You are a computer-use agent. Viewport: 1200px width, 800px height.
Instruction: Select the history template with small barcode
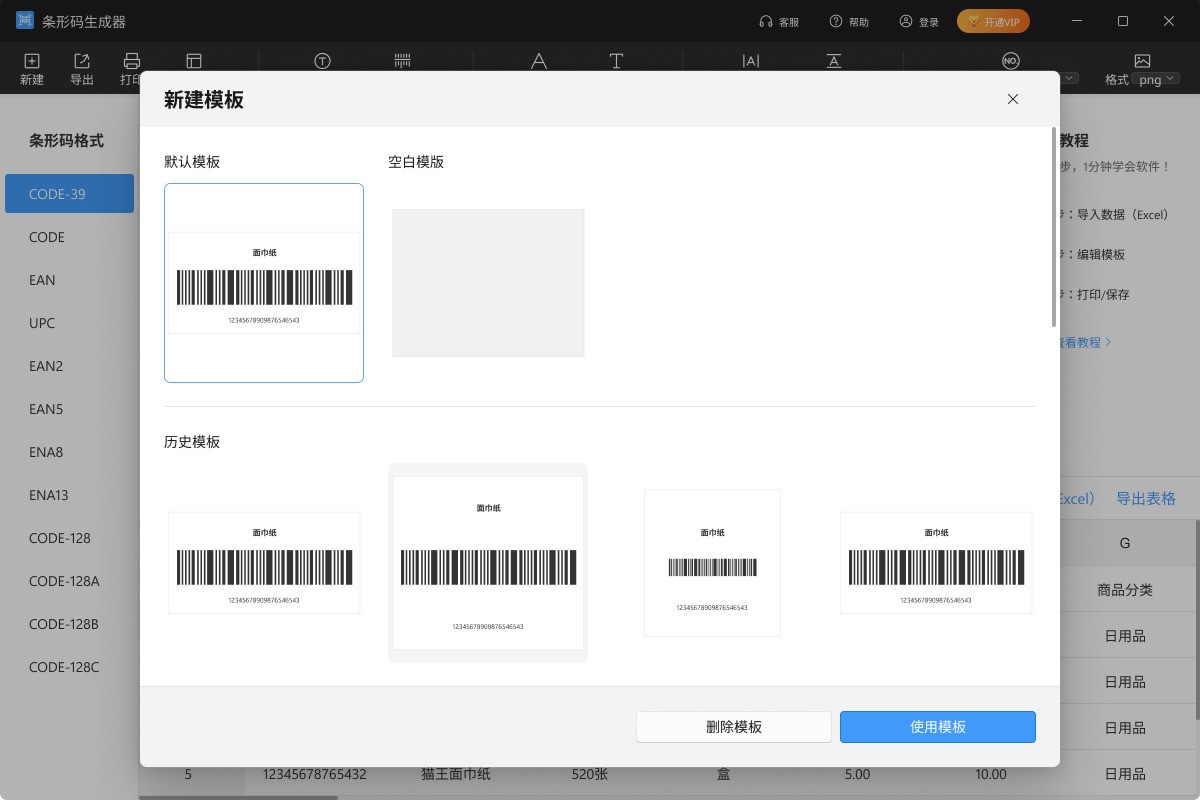pos(712,563)
